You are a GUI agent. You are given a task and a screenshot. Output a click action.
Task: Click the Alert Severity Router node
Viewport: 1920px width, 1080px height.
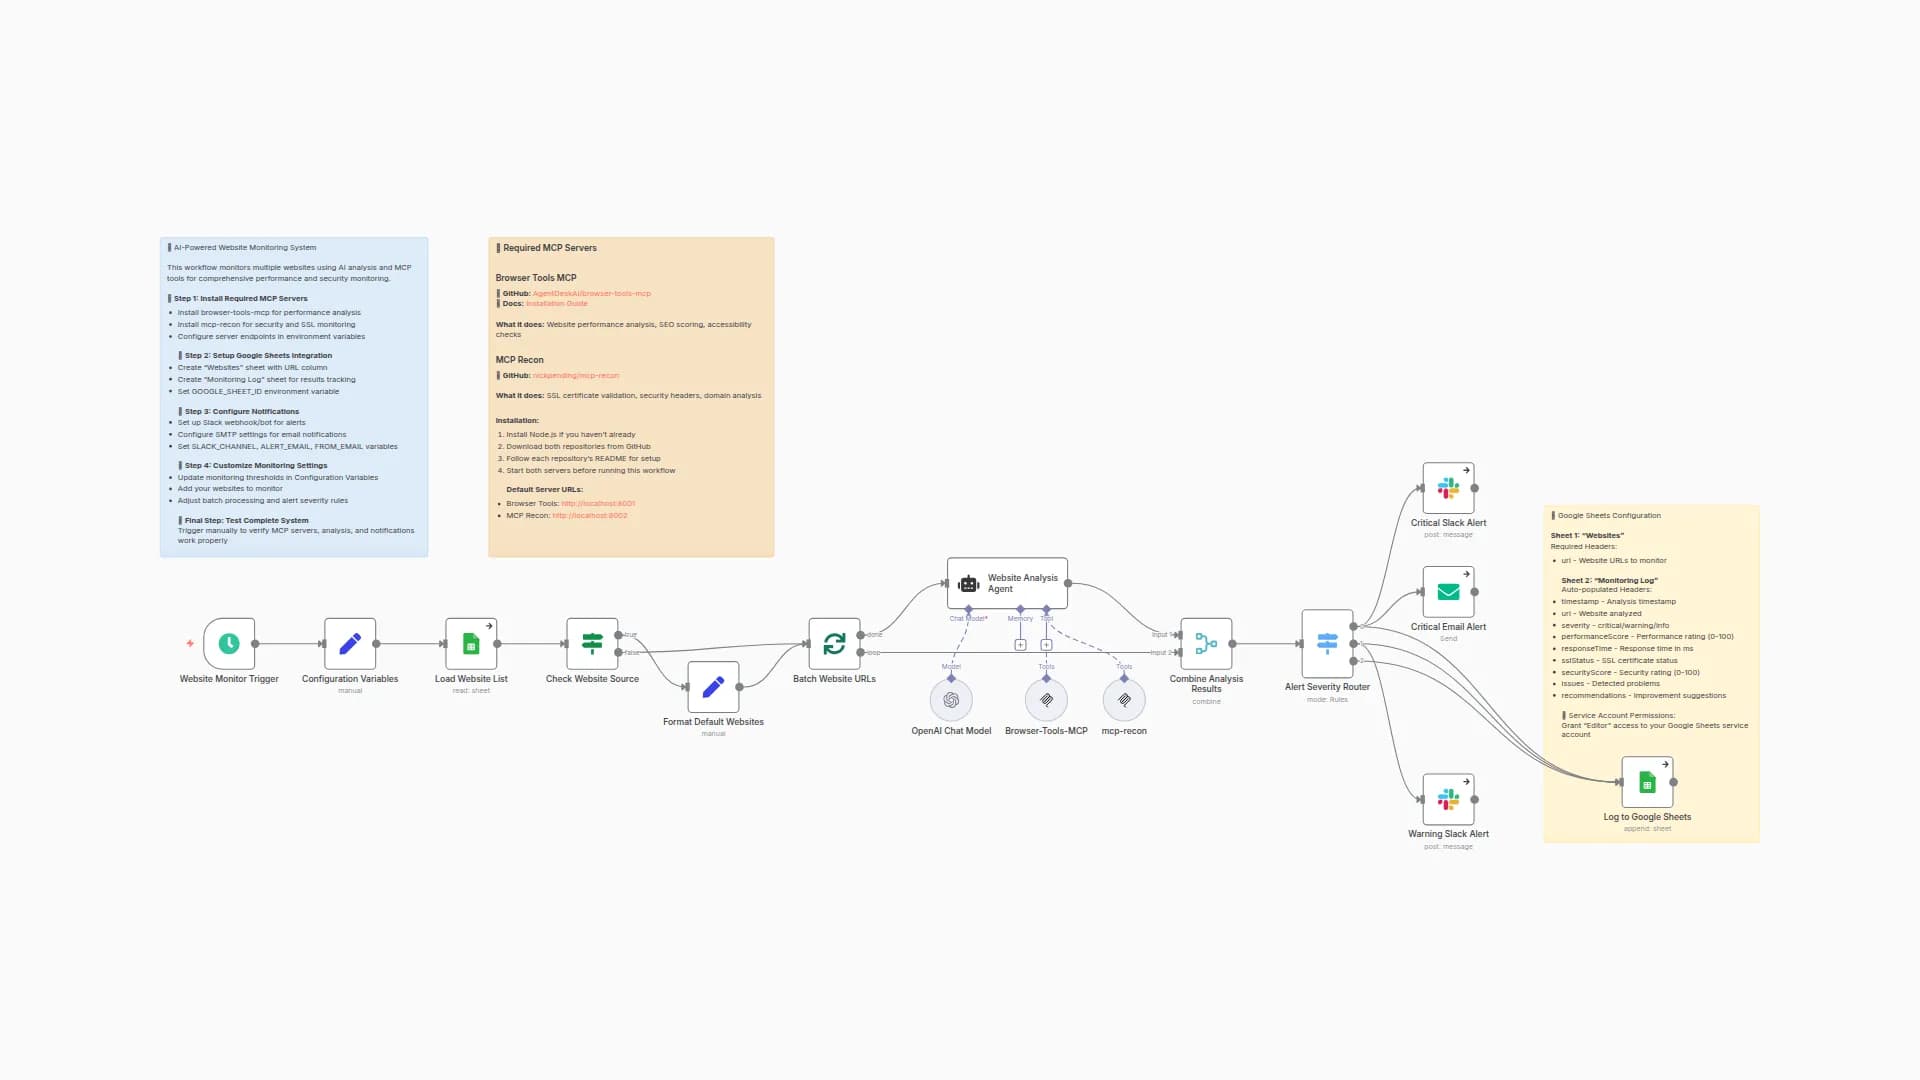(1327, 645)
